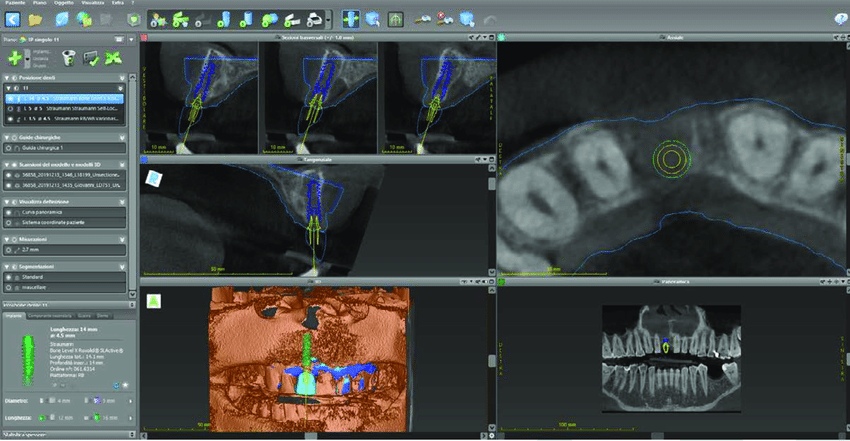This screenshot has width=850, height=441.
Task: Toggle visibility of Standard segmentation
Action: (10, 277)
